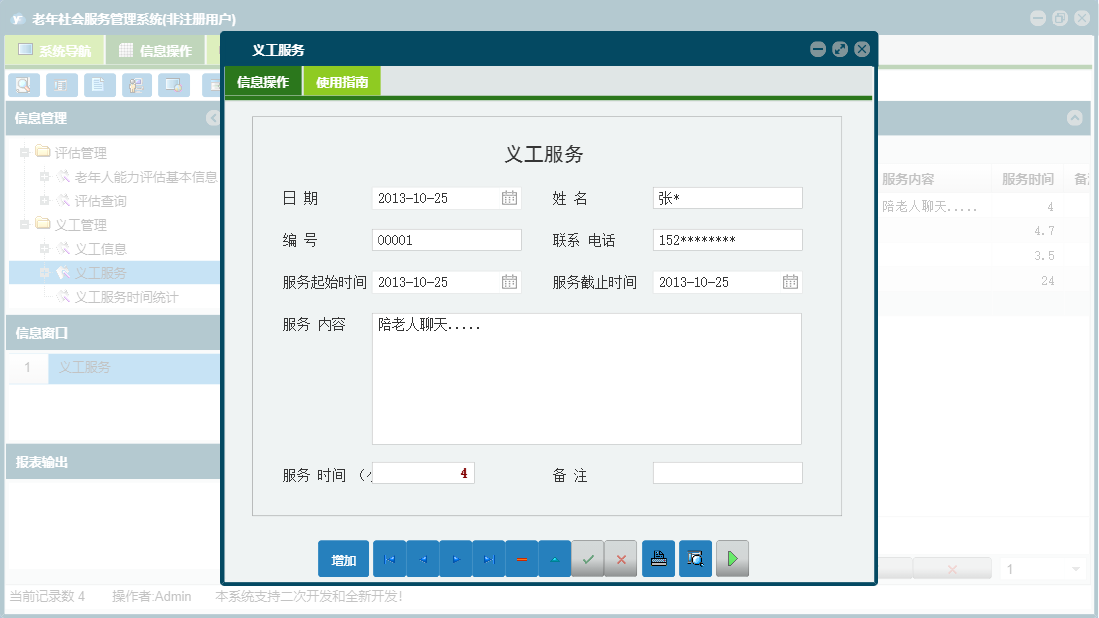Open the 服务起始时间 calendar picker

tap(511, 281)
